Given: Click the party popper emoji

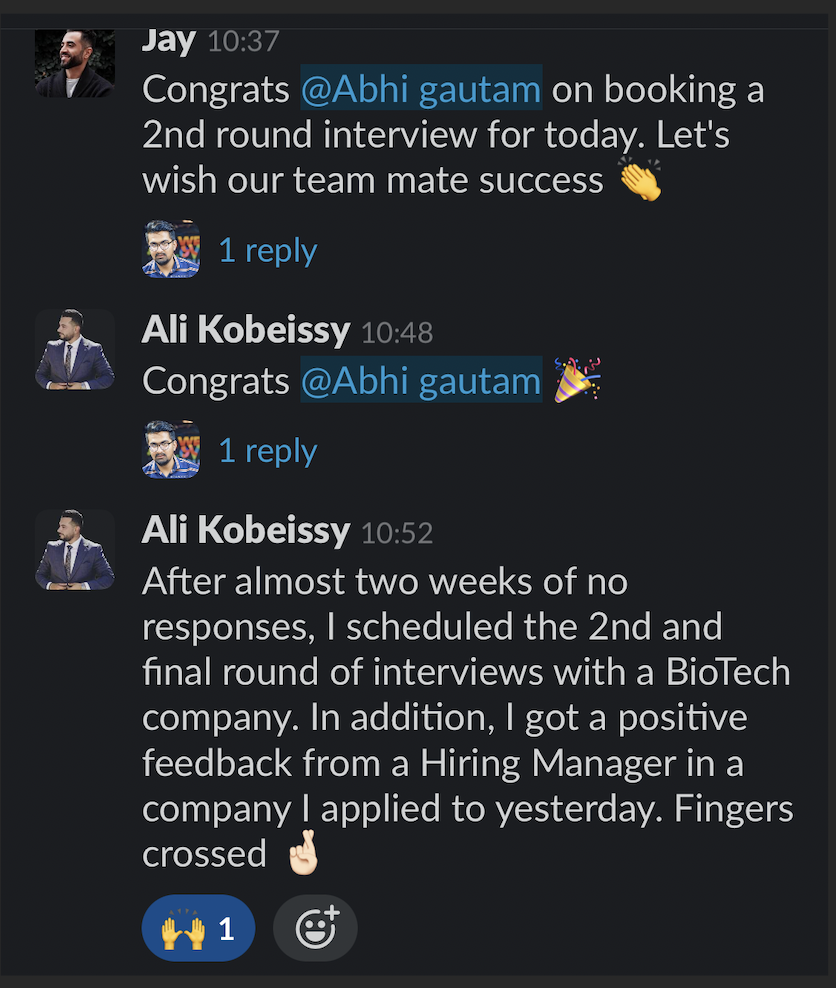Looking at the screenshot, I should click(577, 380).
